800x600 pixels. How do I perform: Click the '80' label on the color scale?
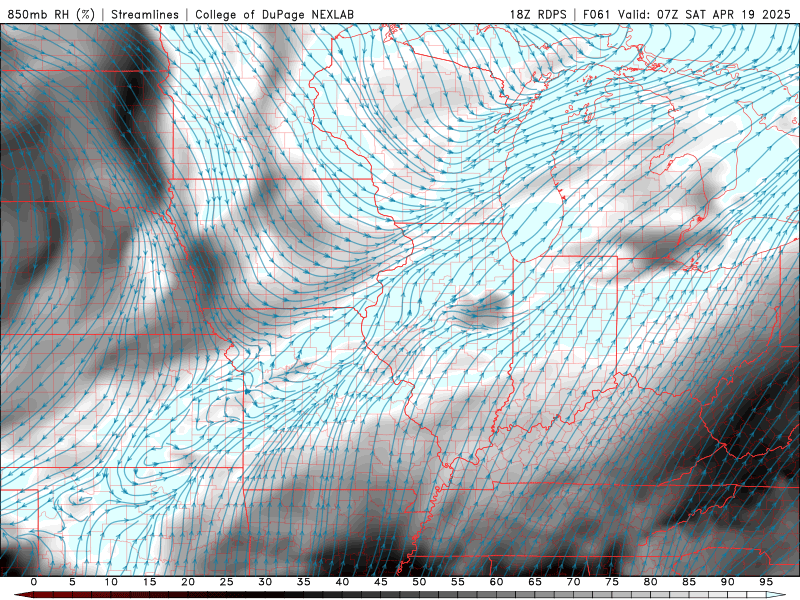651,582
